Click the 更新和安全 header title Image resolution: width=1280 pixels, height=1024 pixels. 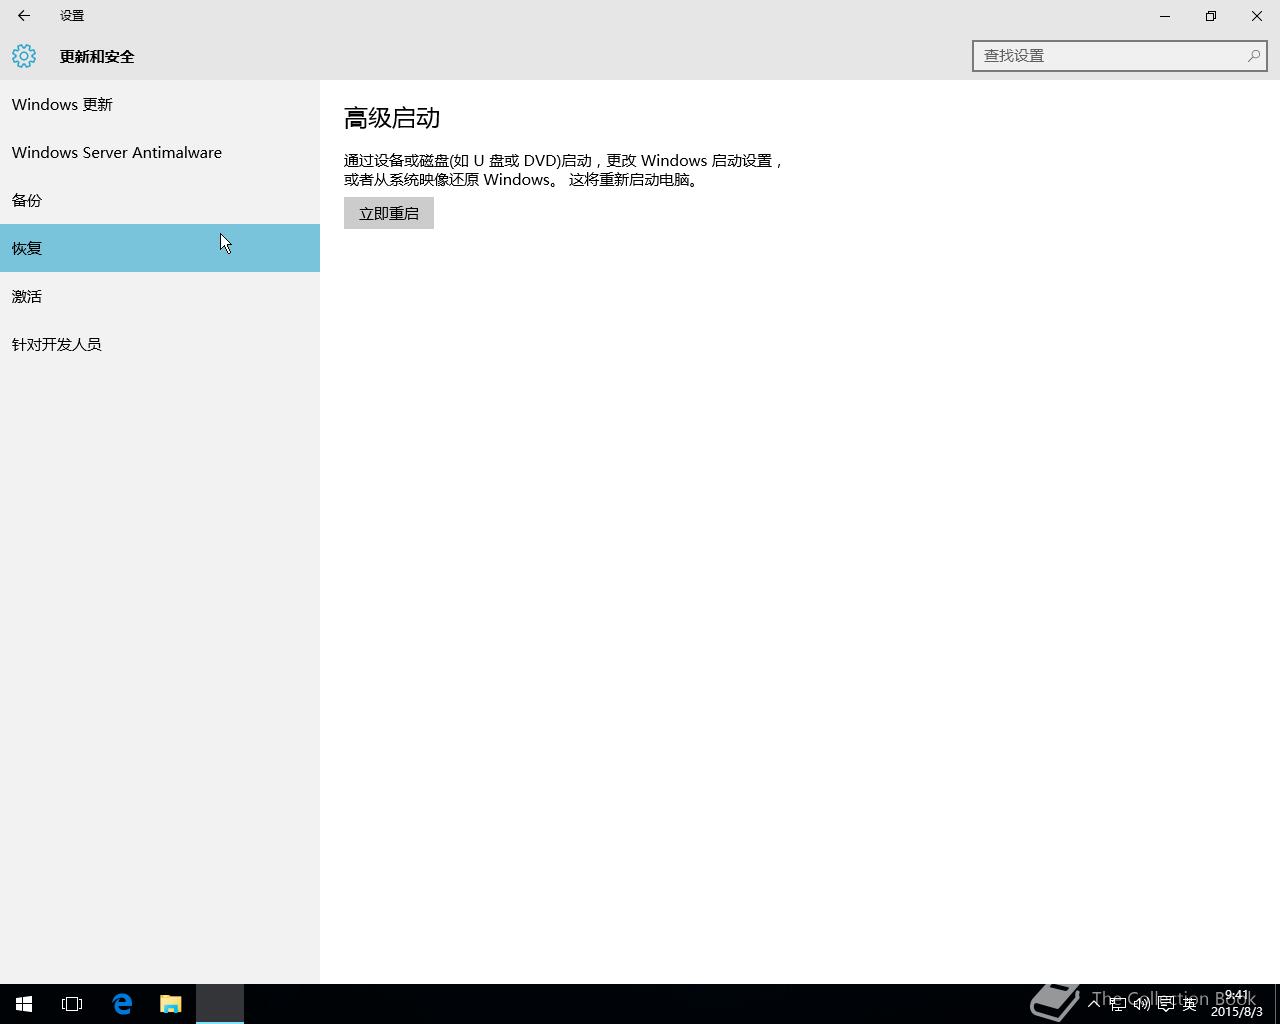pos(97,56)
